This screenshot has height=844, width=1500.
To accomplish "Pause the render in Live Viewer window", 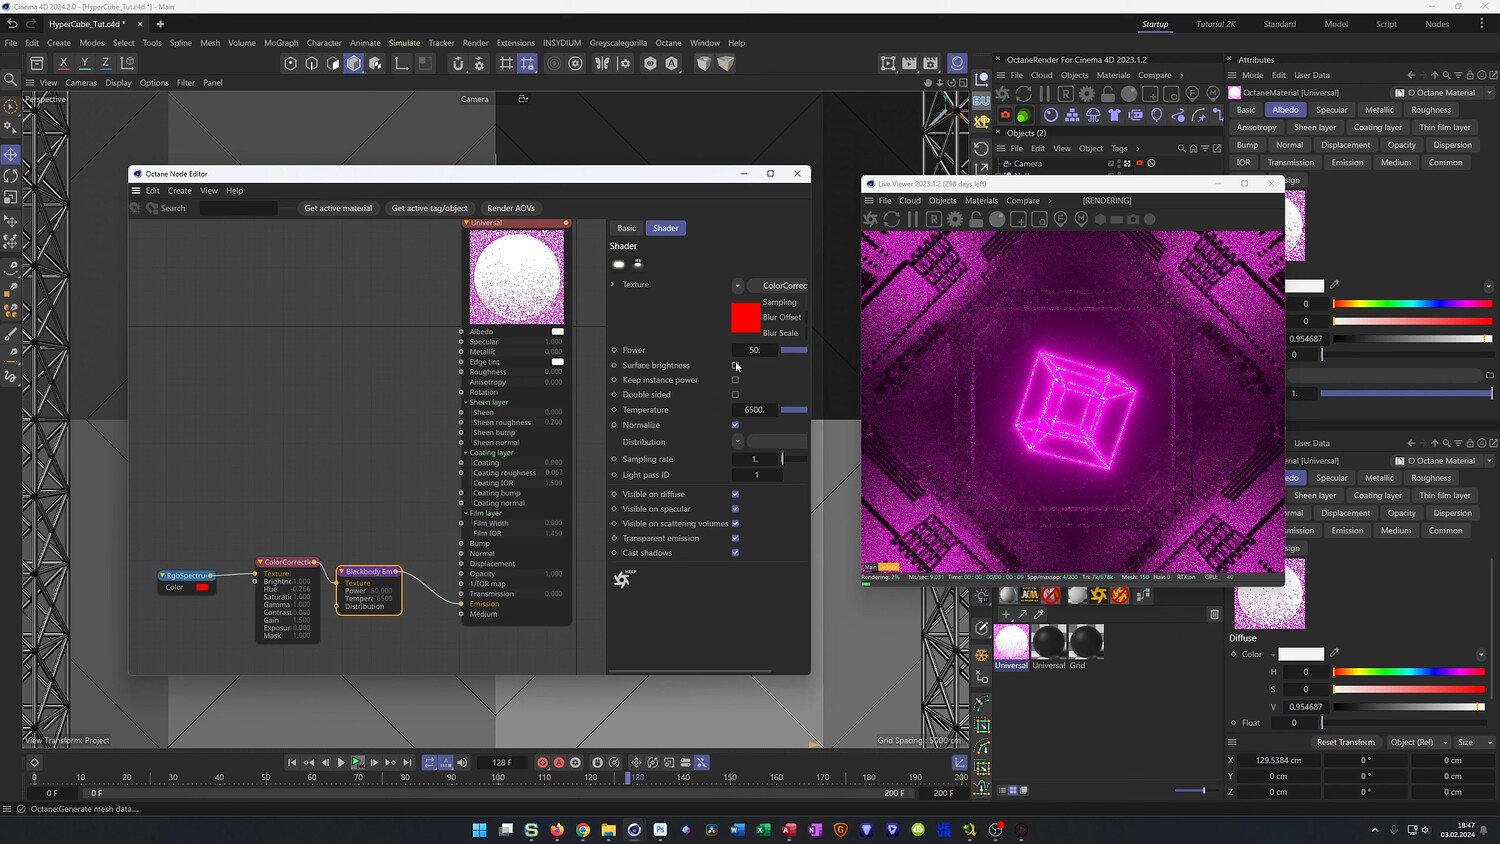I will [913, 219].
